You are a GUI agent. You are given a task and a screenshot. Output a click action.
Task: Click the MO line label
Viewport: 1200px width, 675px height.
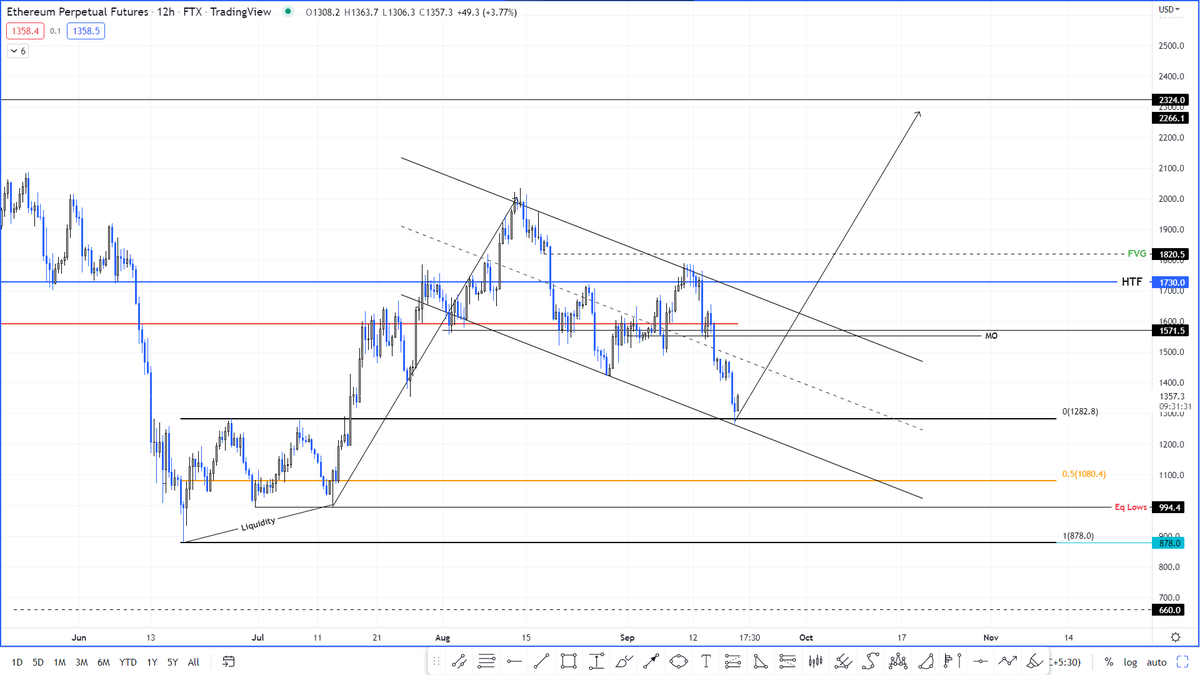pyautogui.click(x=991, y=336)
